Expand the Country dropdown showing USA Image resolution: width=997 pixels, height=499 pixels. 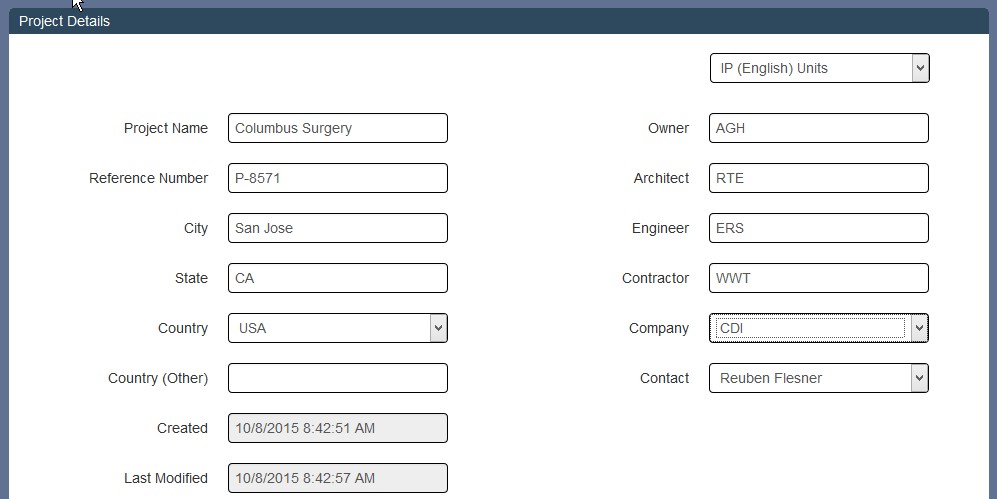click(338, 328)
